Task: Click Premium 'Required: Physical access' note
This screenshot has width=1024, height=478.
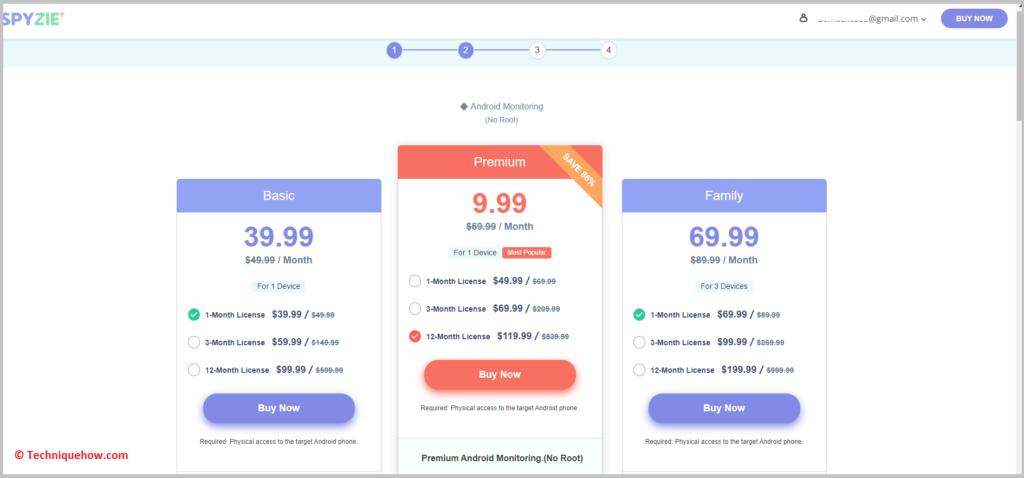Action: tap(500, 408)
